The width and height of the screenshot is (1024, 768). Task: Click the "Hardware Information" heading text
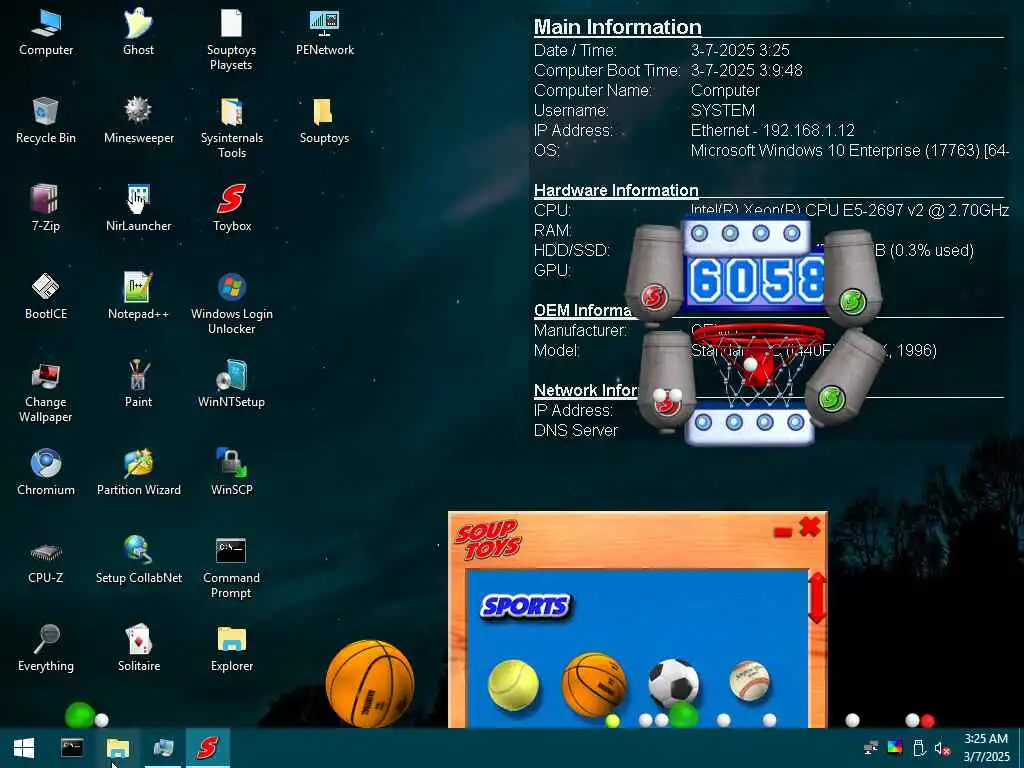[x=616, y=190]
